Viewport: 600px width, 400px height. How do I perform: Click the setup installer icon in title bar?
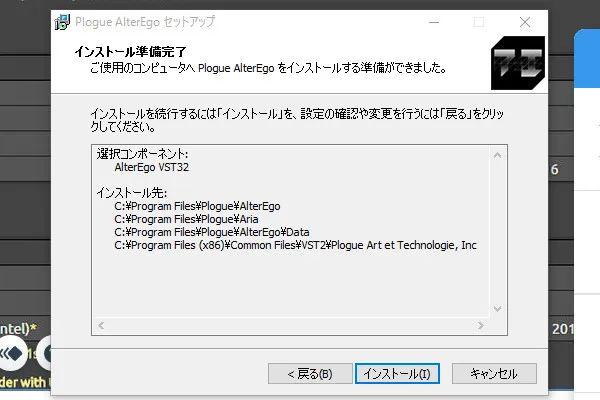pos(62,22)
